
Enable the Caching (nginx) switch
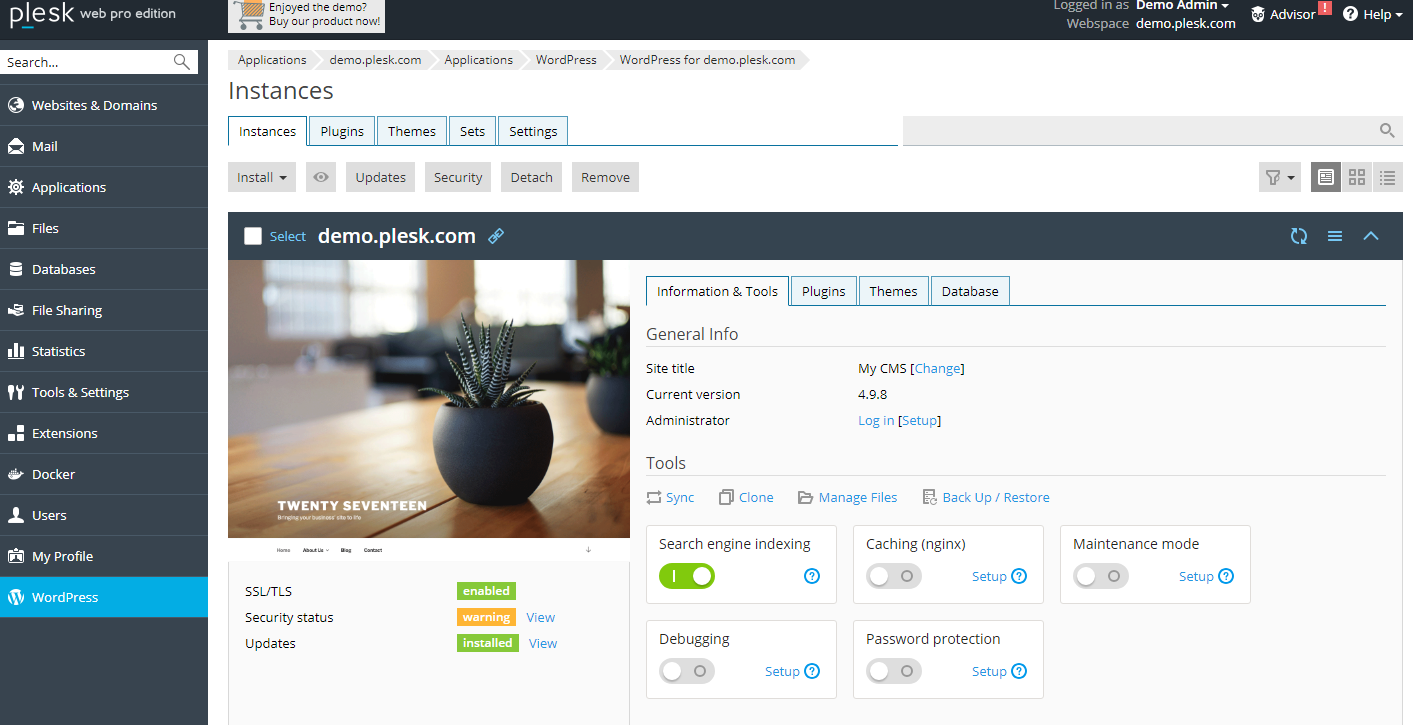click(x=894, y=576)
